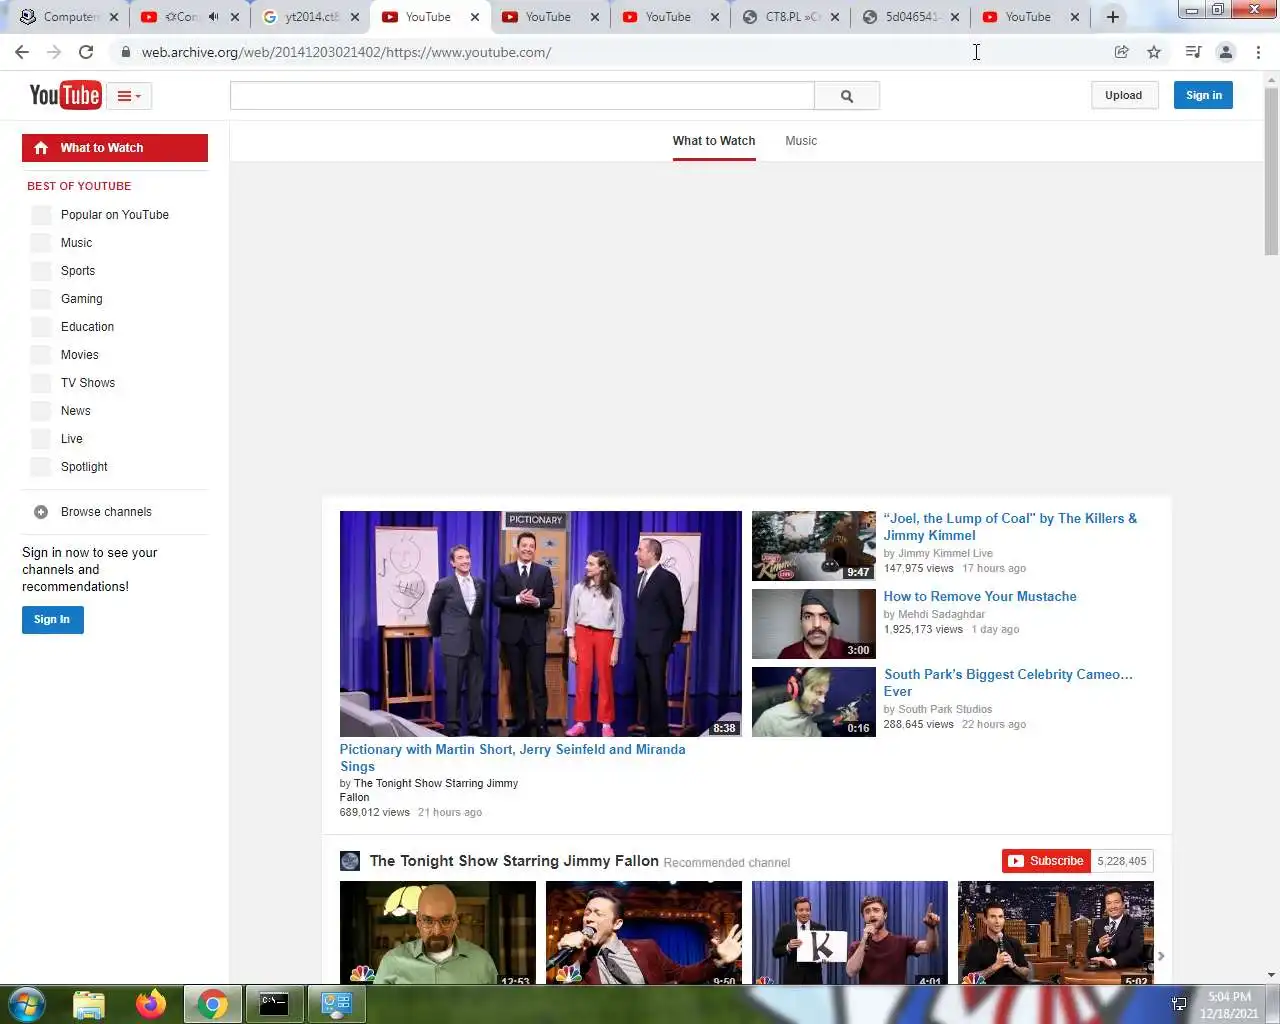Open a new browser tab
Image resolution: width=1280 pixels, height=1024 pixels.
1112,17
